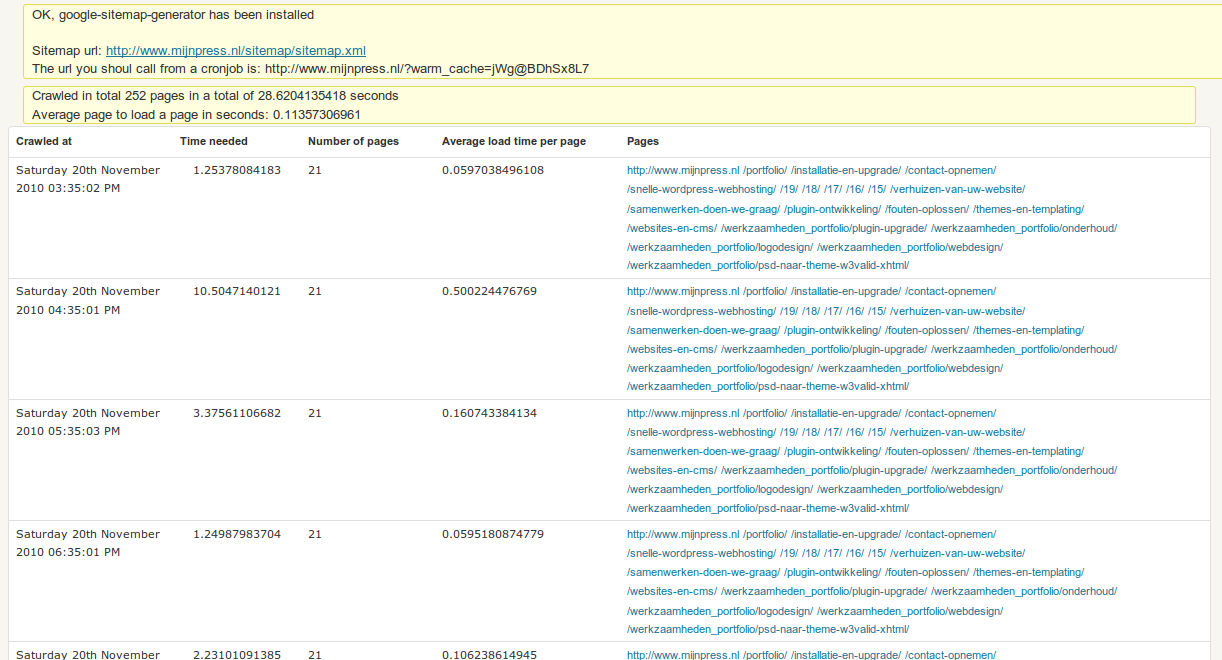Select the time value 1.25378084183

[237, 170]
